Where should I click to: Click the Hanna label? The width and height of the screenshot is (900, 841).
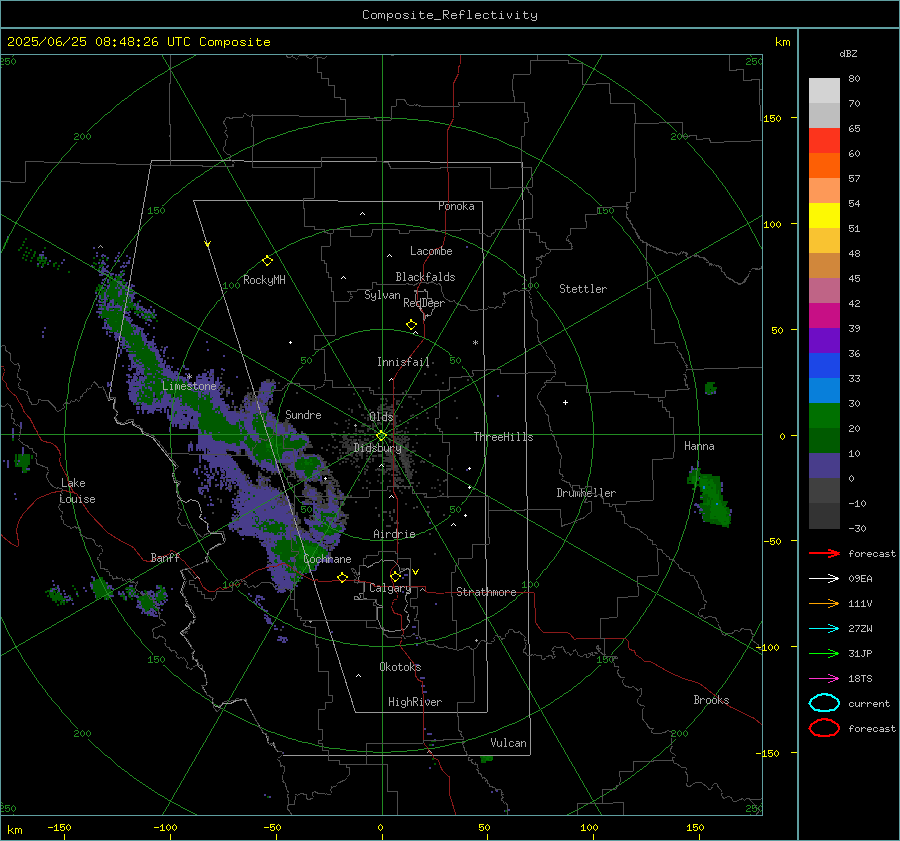(699, 446)
